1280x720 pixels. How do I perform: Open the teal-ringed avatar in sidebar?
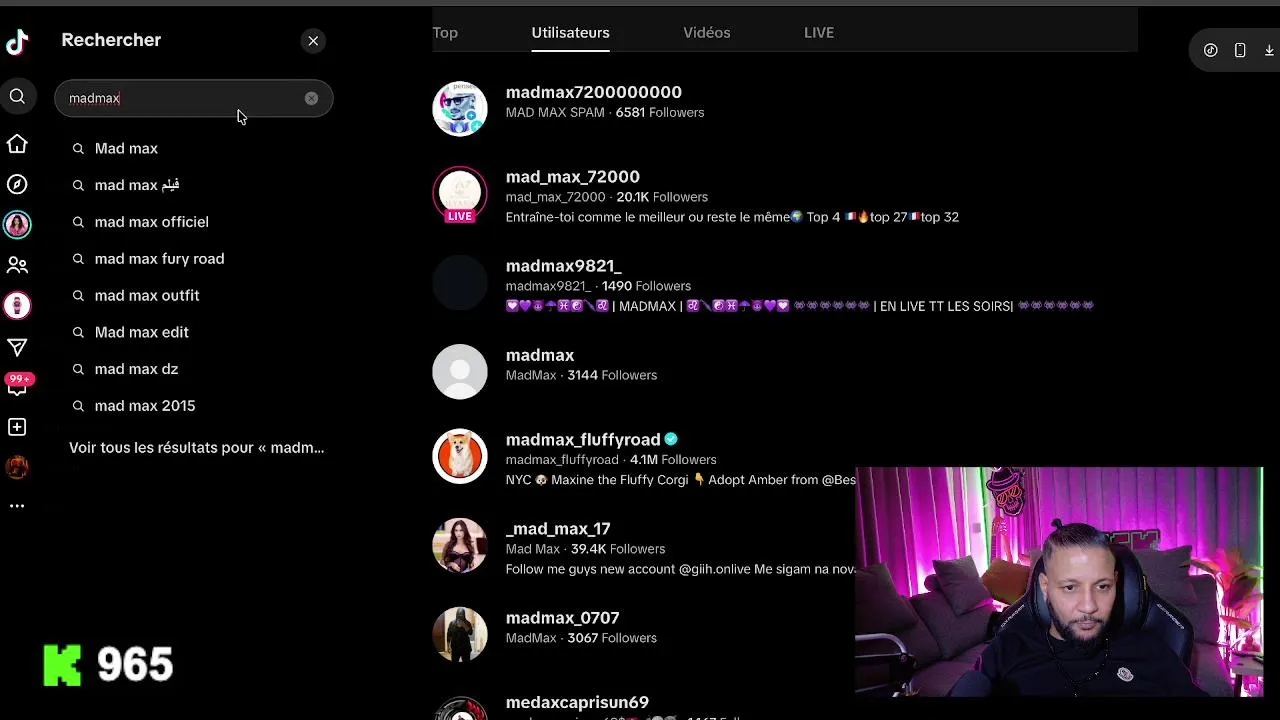(x=17, y=225)
